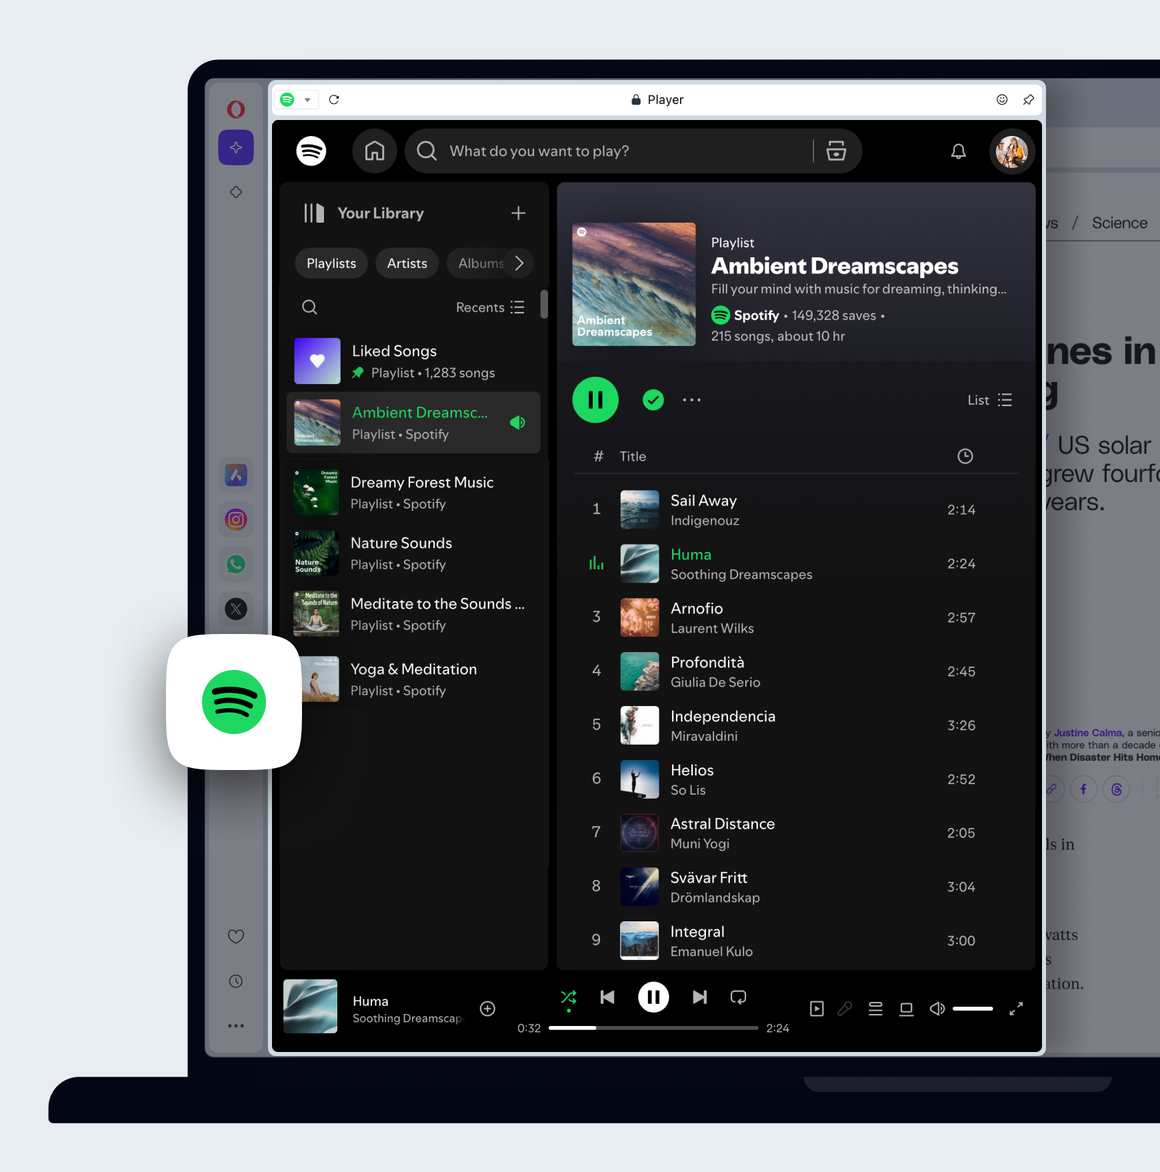Image resolution: width=1160 pixels, height=1172 pixels.
Task: Open the List view dropdown
Action: tap(988, 399)
